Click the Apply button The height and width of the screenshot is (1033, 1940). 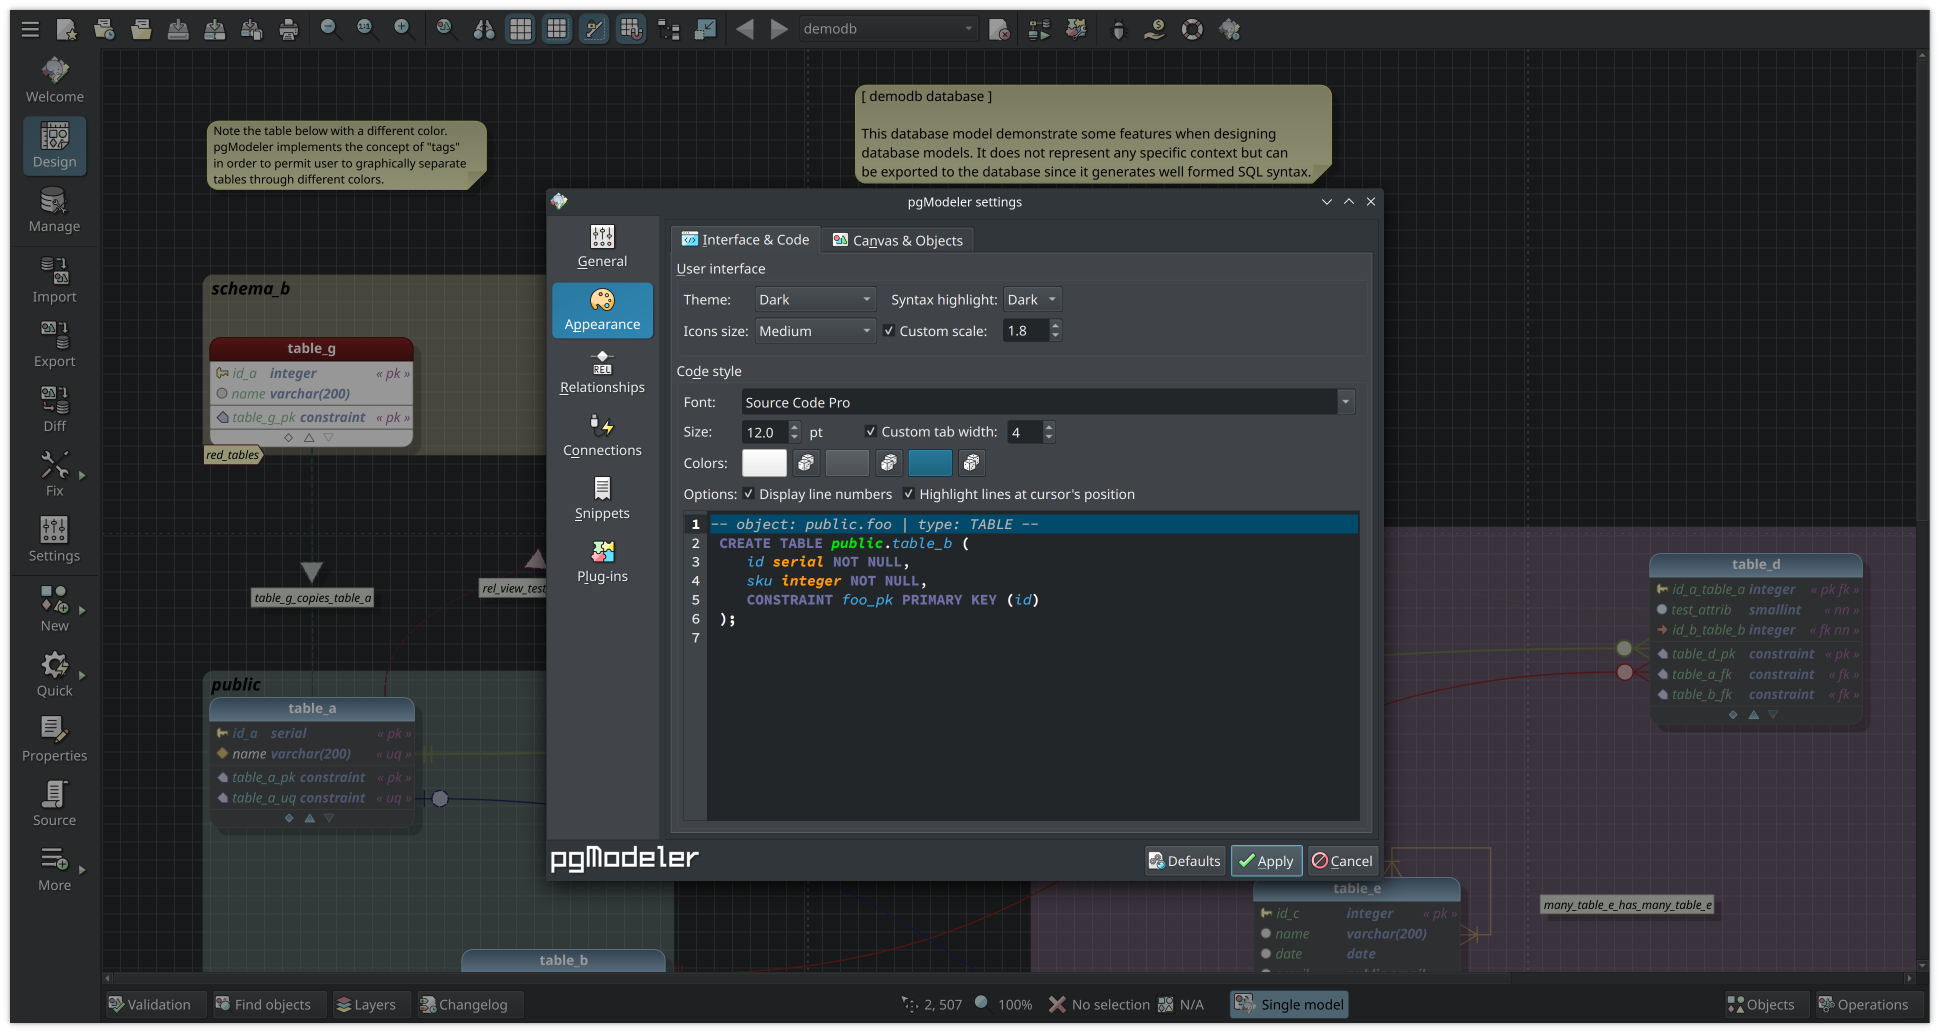point(1266,861)
